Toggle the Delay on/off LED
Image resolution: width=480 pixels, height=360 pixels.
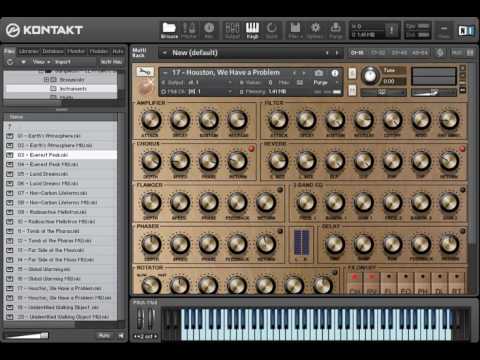click(463, 231)
